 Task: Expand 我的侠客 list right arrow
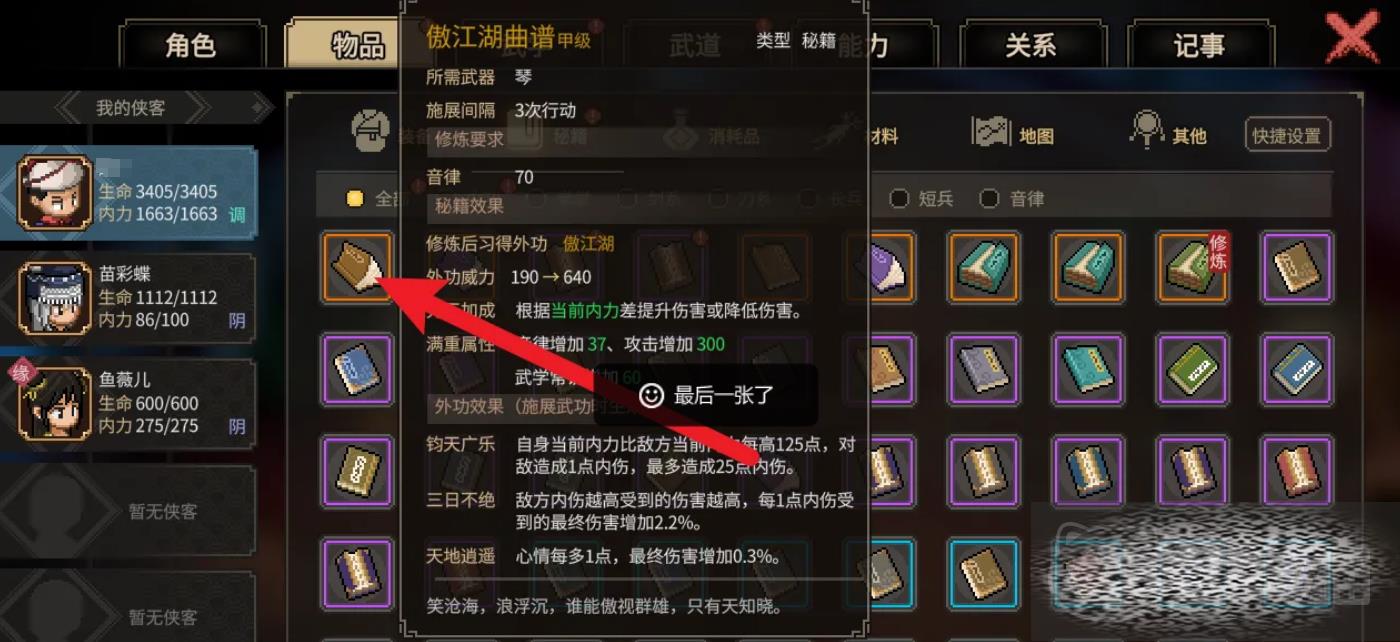click(x=197, y=107)
